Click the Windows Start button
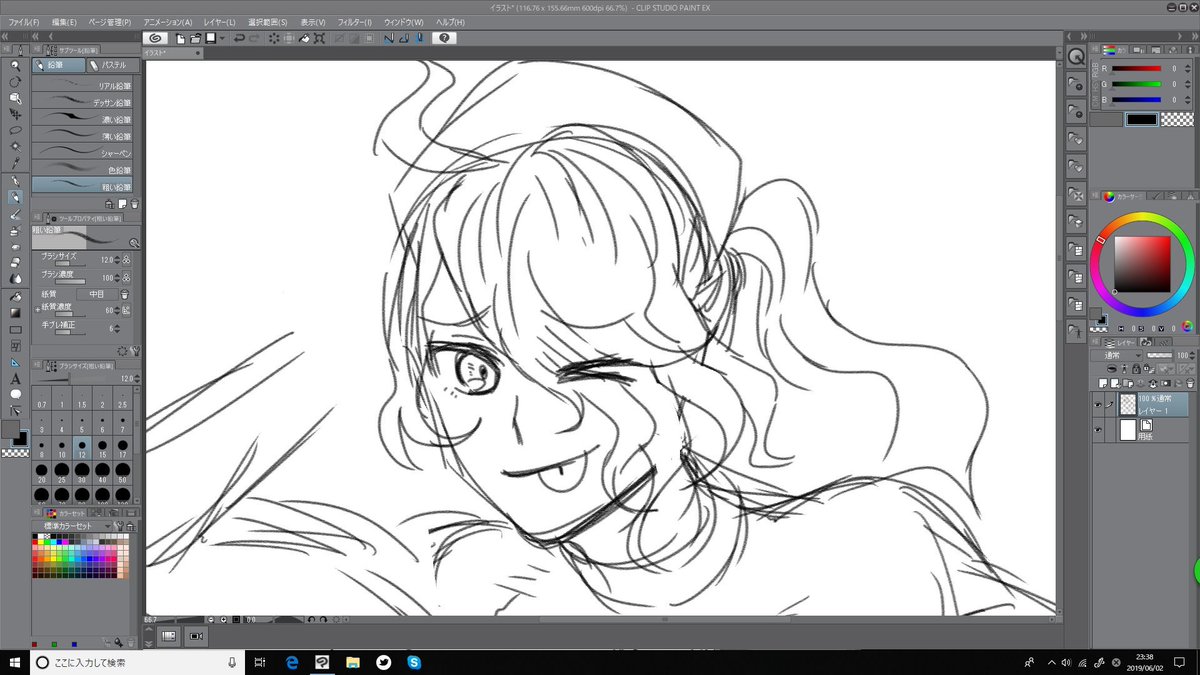Viewport: 1200px width, 675px height. pyautogui.click(x=14, y=662)
